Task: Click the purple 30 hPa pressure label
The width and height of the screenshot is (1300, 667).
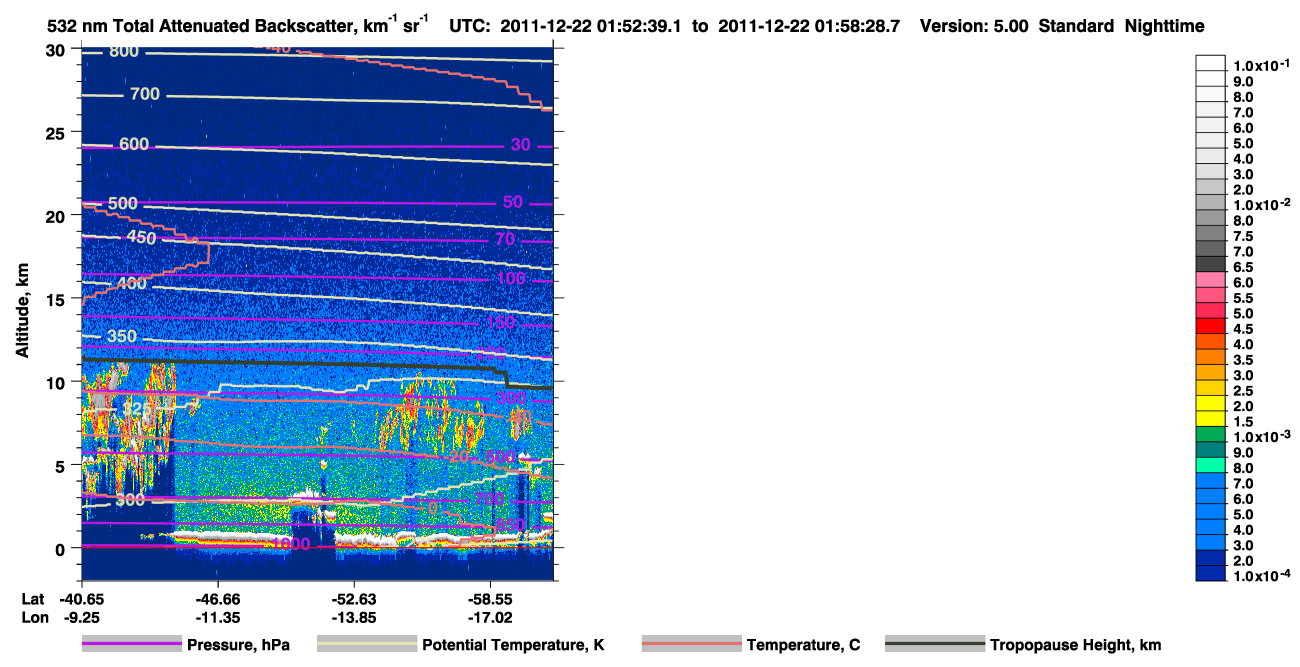Action: tap(520, 145)
